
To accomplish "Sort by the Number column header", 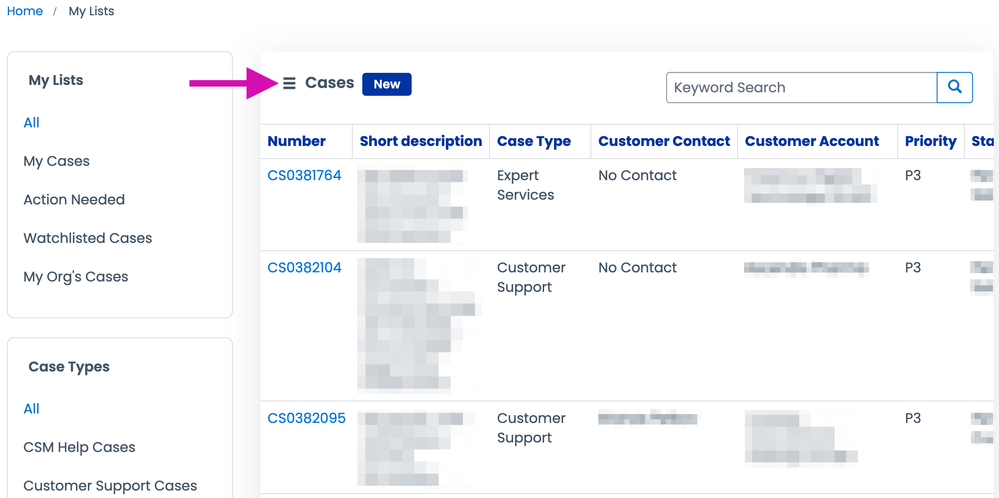I will (297, 141).
